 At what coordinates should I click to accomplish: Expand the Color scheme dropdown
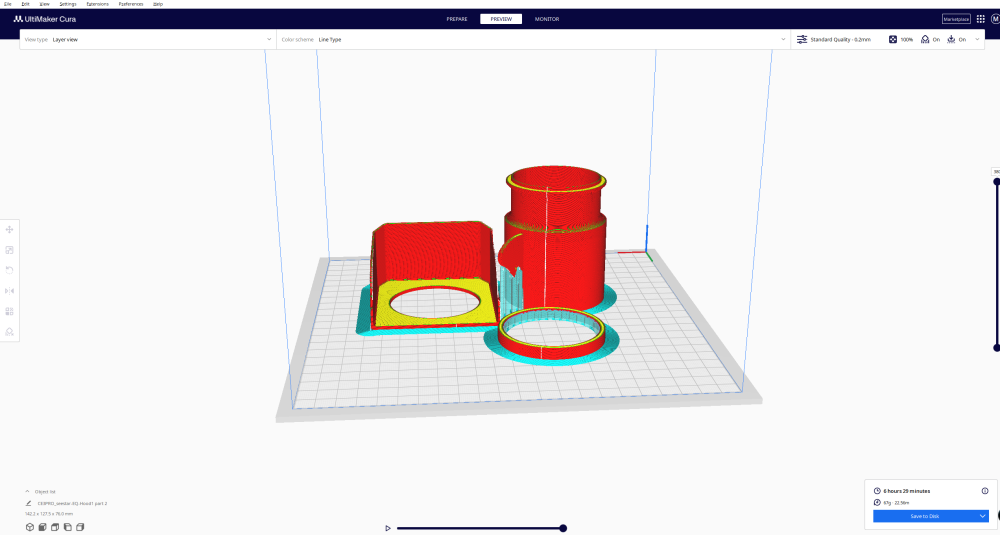(x=532, y=39)
